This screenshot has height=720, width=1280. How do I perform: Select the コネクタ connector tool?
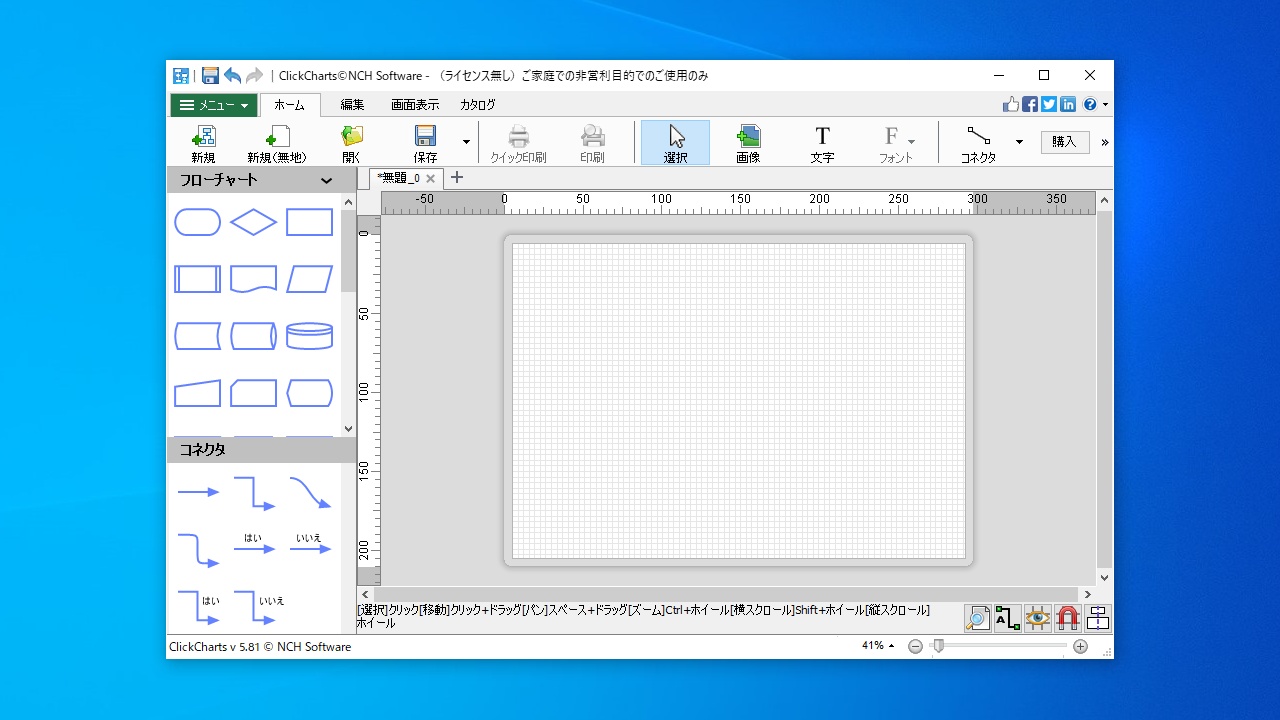pyautogui.click(x=978, y=143)
